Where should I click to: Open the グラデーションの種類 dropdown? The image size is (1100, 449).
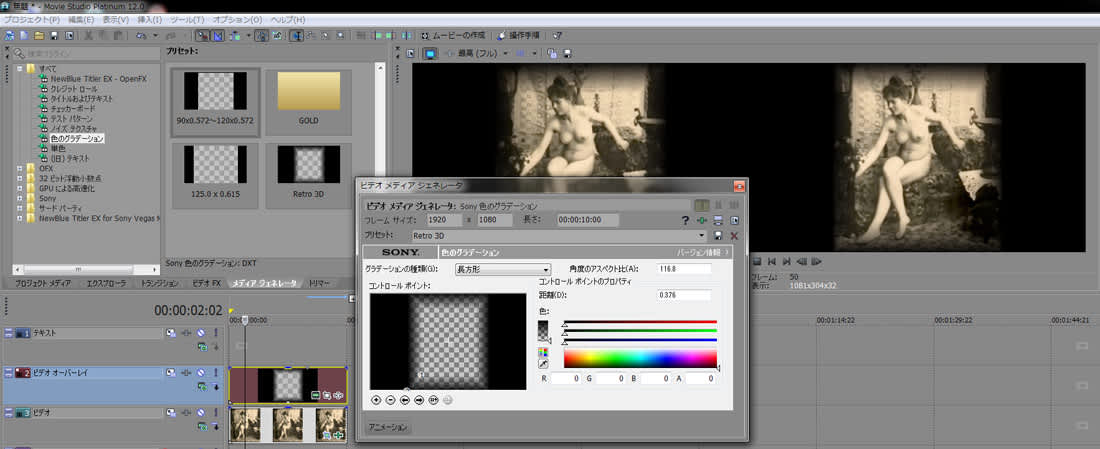546,270
